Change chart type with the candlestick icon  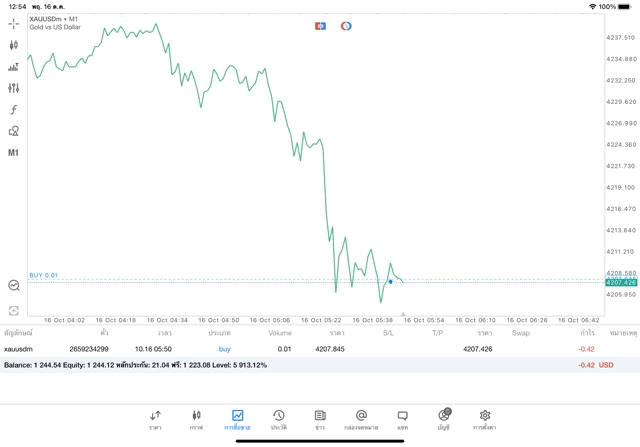[14, 45]
